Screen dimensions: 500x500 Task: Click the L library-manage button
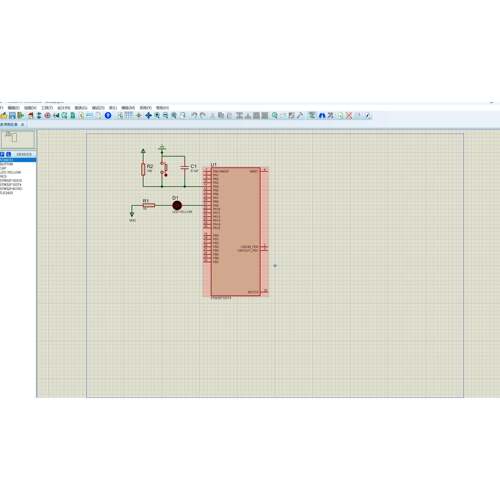[x=8, y=154]
